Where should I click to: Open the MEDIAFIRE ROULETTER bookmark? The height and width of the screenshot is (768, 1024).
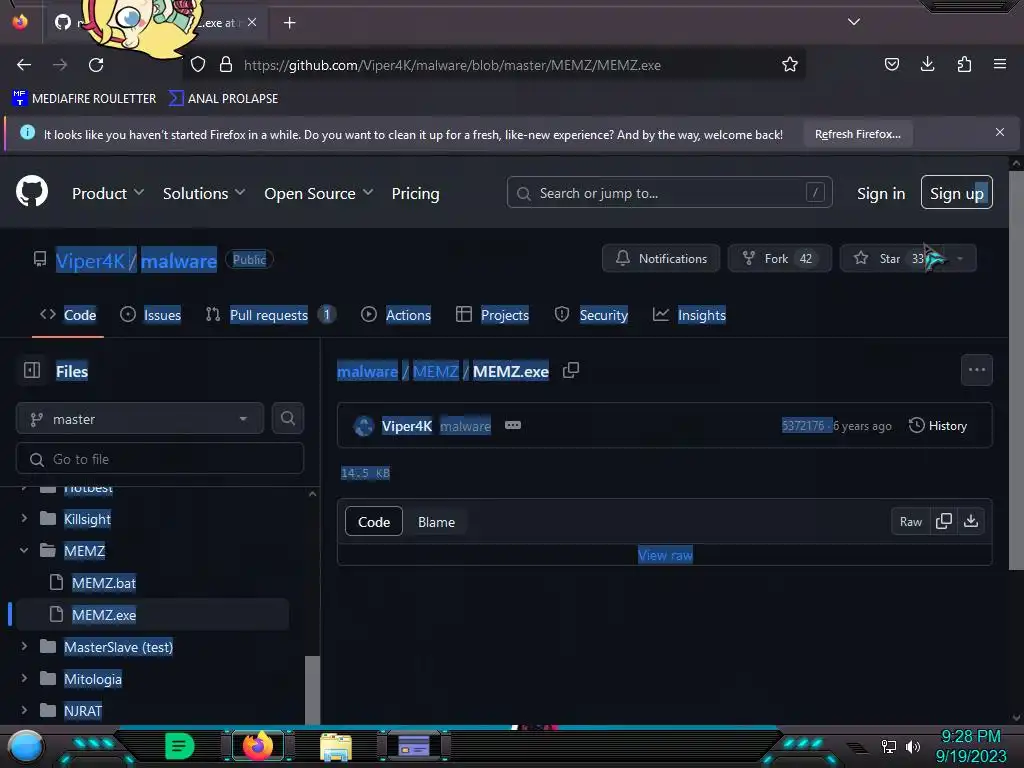tap(84, 99)
